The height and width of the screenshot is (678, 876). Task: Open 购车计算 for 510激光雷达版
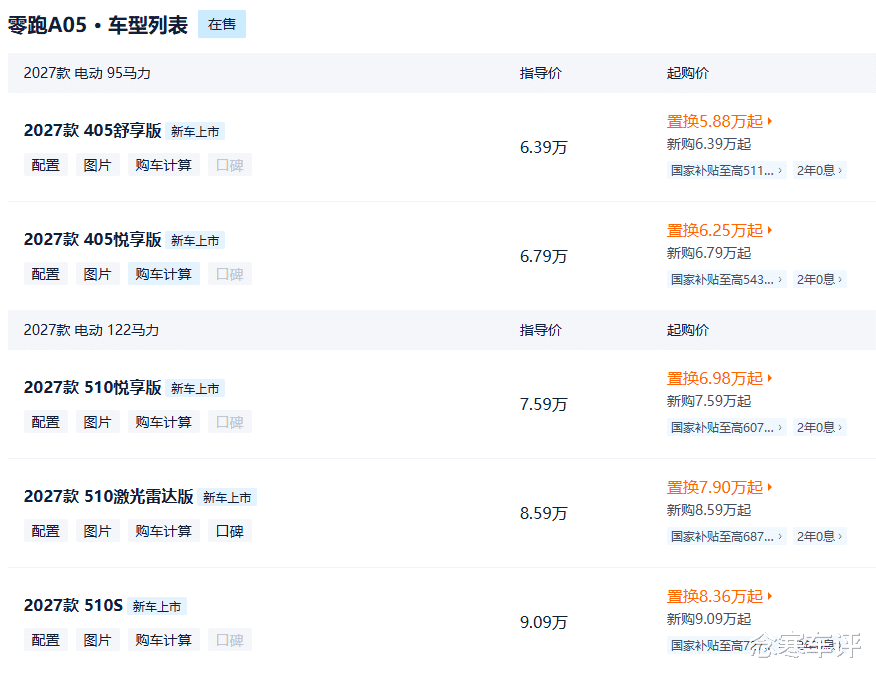point(164,531)
